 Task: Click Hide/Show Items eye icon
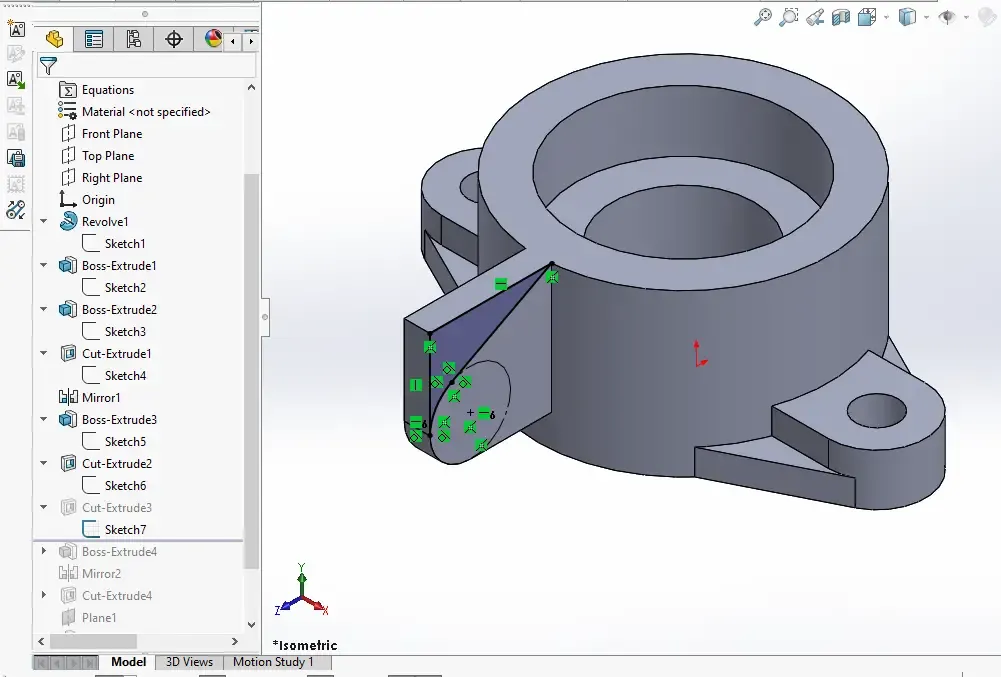tap(947, 17)
